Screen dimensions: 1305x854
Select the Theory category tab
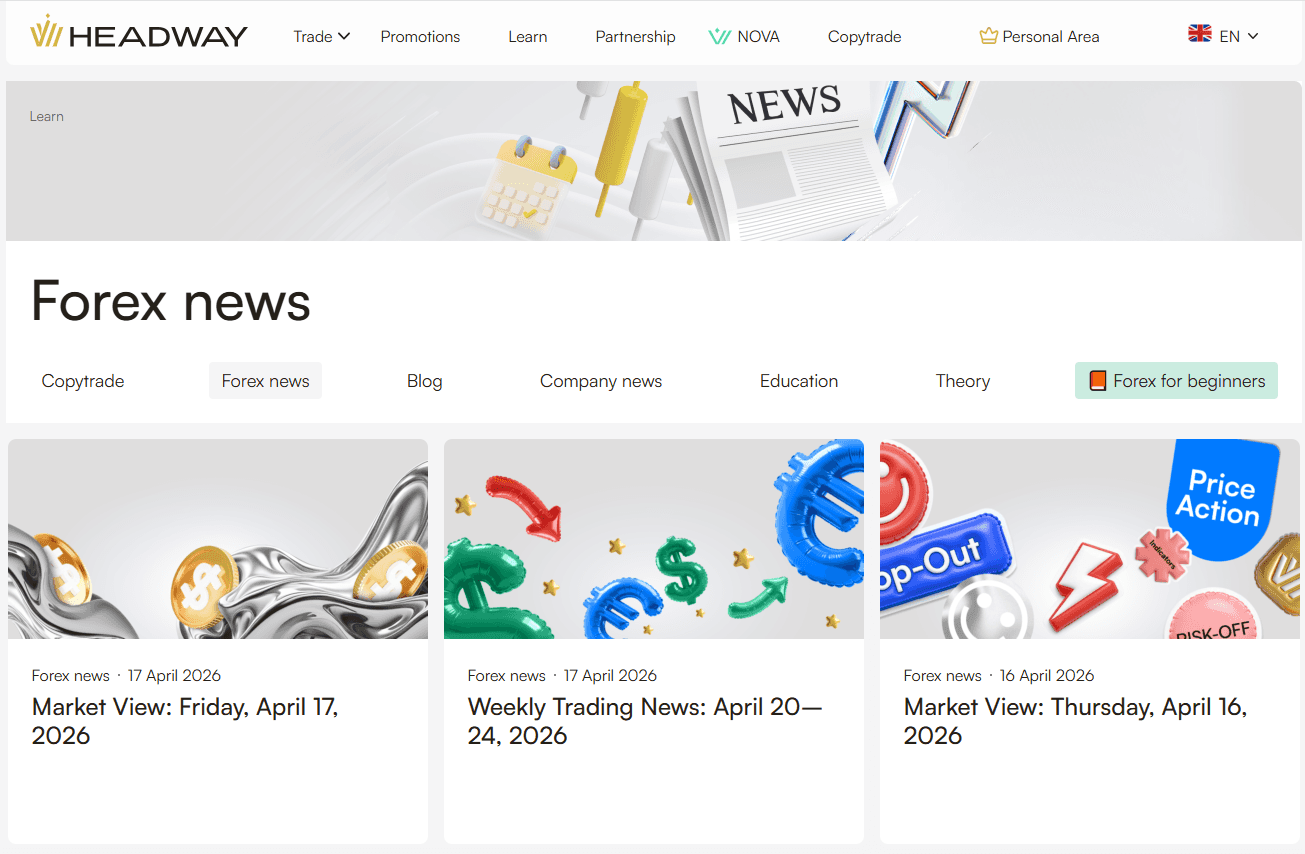(x=962, y=381)
